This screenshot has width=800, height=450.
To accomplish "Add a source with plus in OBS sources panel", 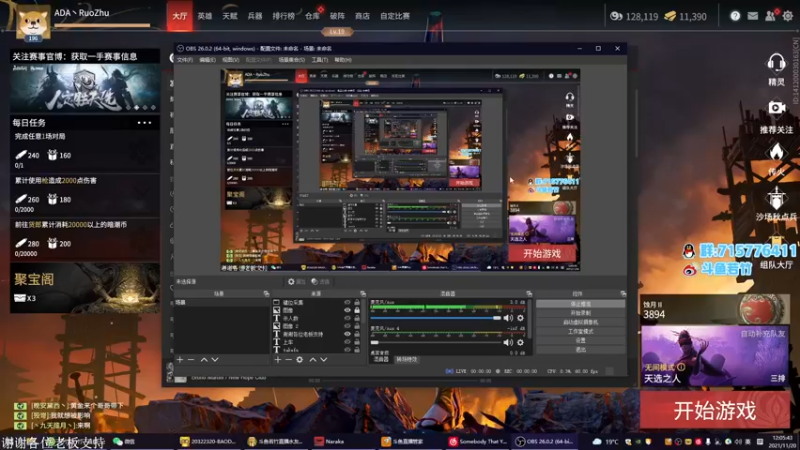I will tap(278, 360).
